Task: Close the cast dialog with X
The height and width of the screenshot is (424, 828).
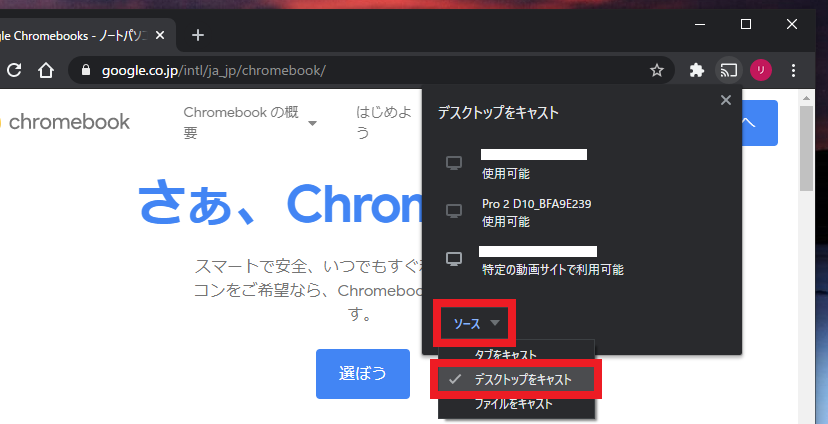Action: click(726, 100)
